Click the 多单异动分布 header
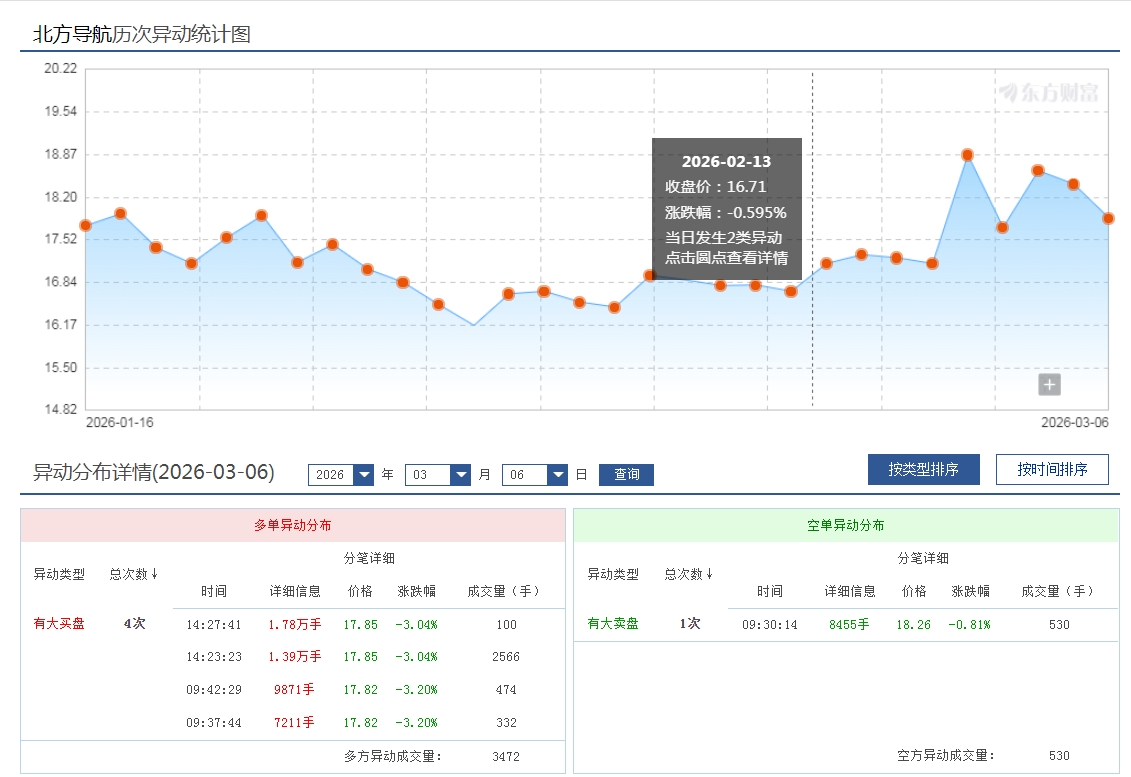 click(293, 525)
